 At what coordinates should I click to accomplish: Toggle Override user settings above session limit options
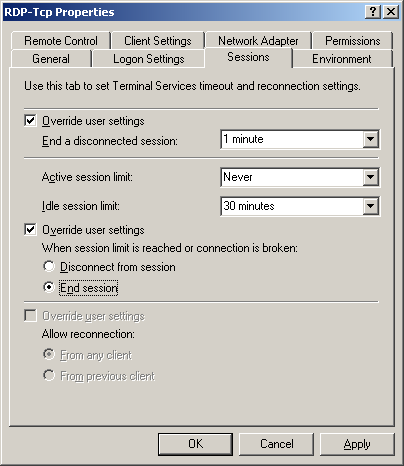click(x=30, y=230)
